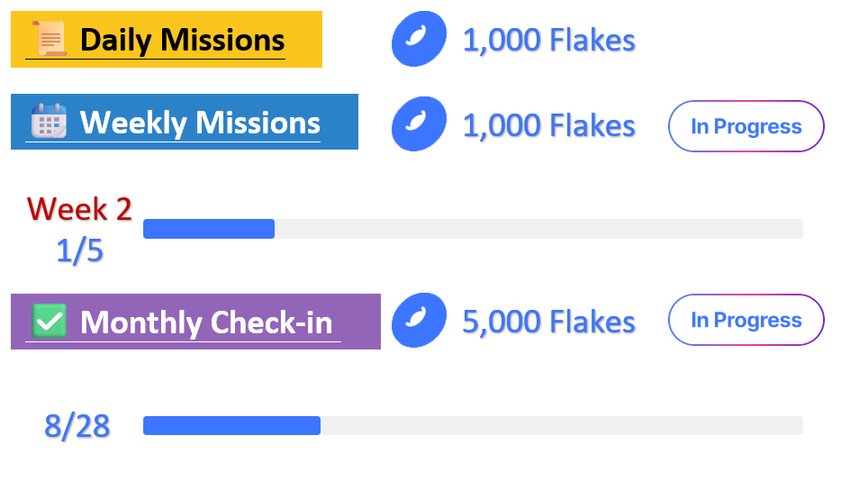Open the Weekly Missions heading link
Viewport: 850px width, 500px height.
pos(199,123)
